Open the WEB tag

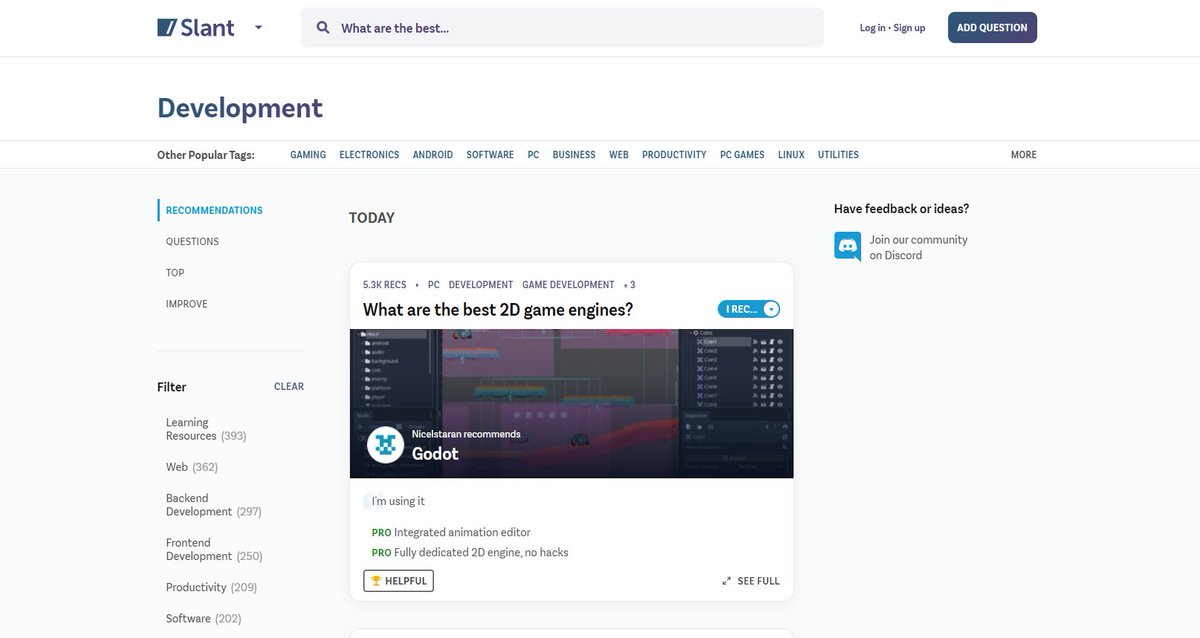(x=619, y=155)
